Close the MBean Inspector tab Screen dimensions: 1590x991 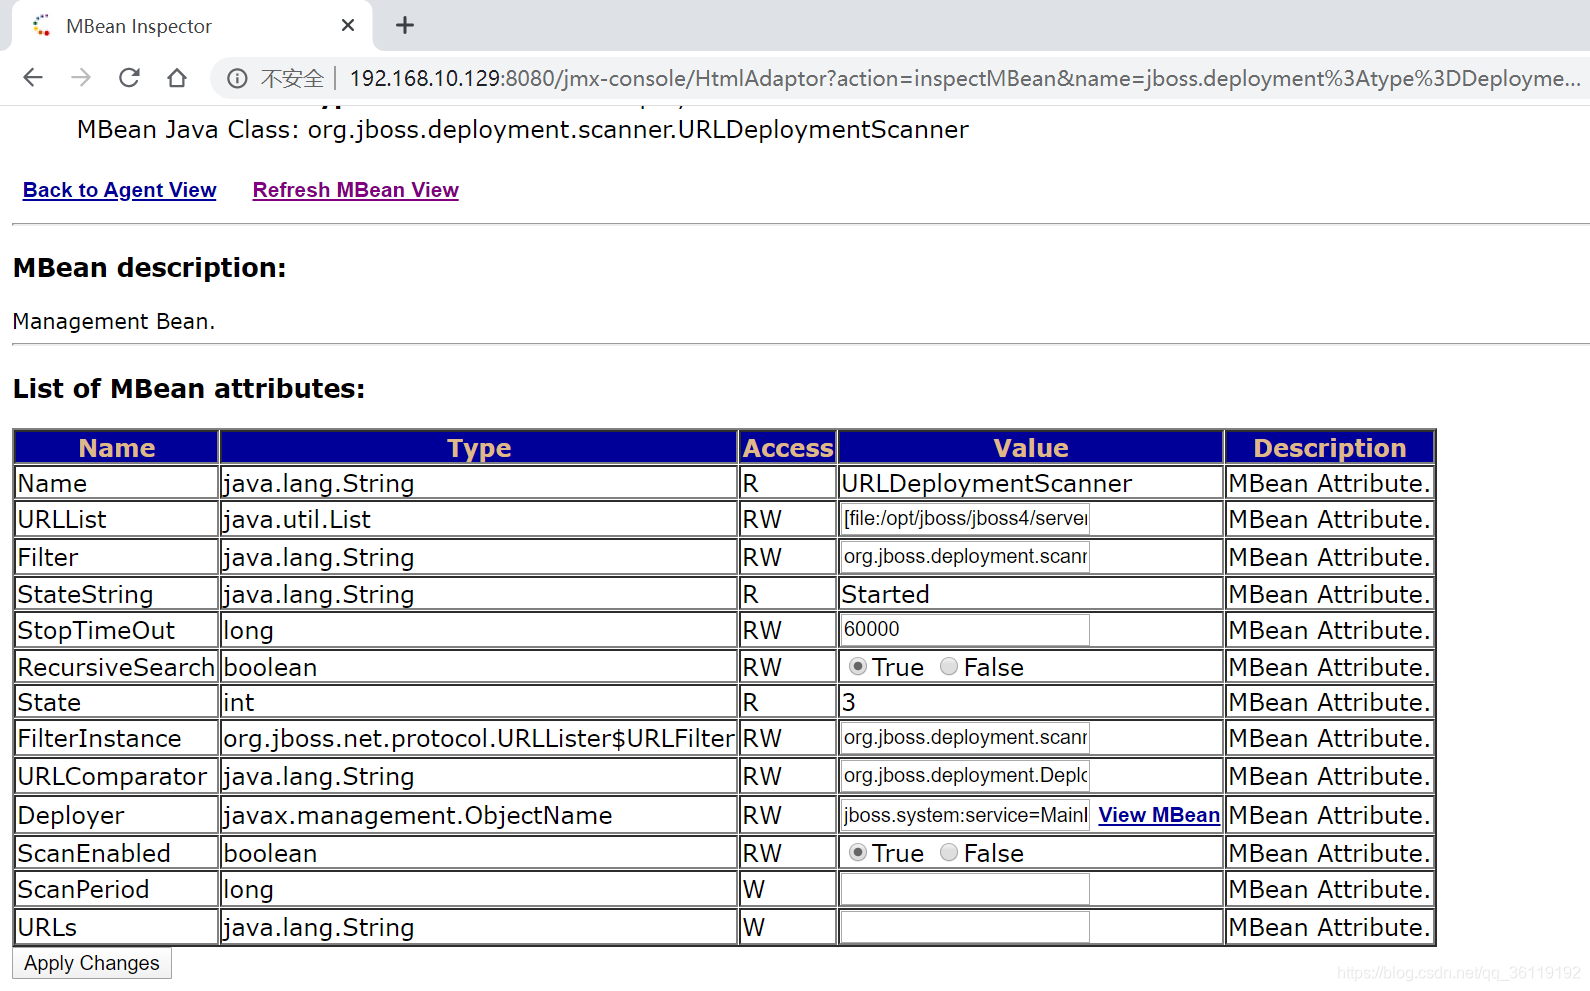pyautogui.click(x=348, y=26)
